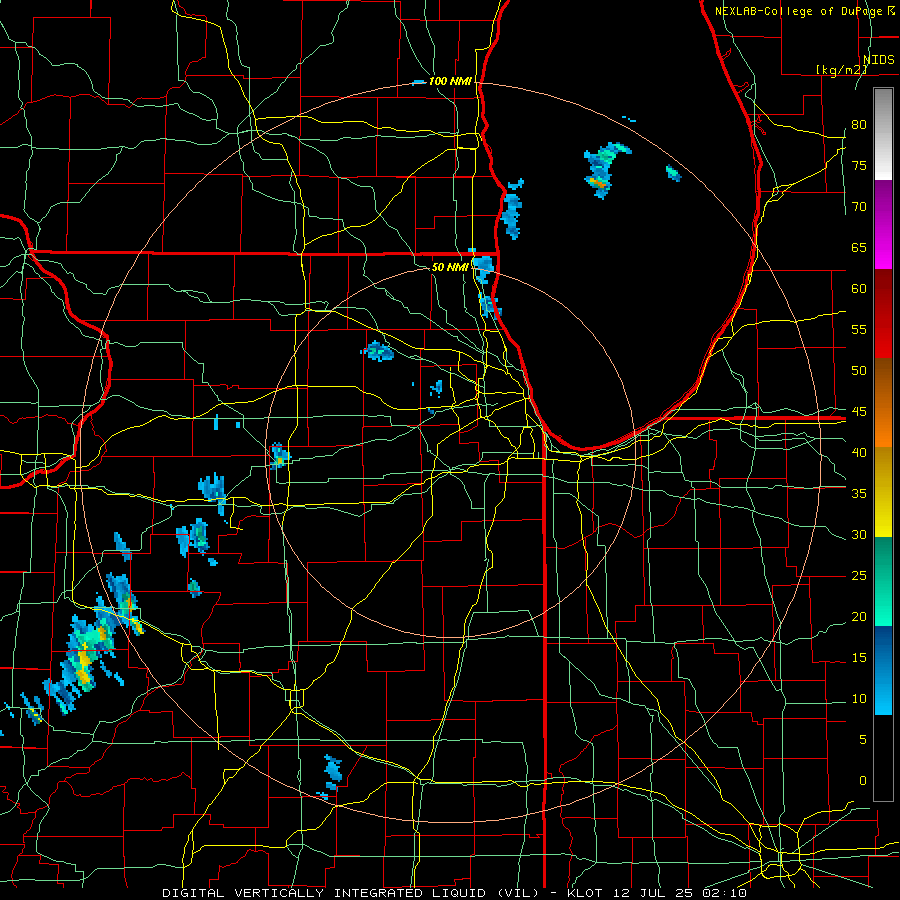Screen dimensions: 900x900
Task: Click the green segment of color scale
Action: coord(883,581)
